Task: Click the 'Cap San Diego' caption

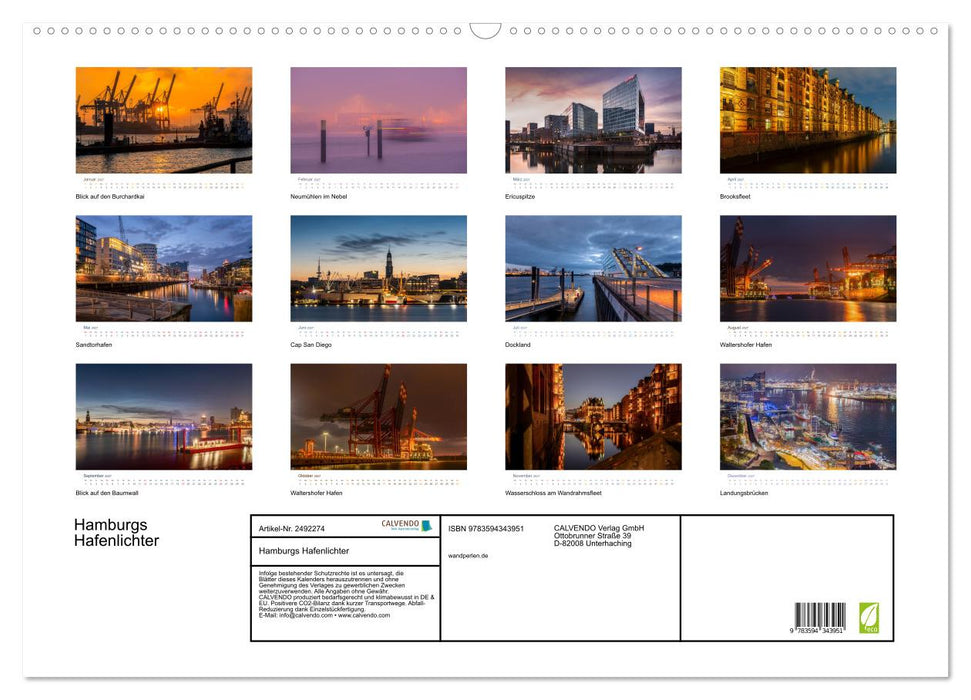Action: [311, 344]
